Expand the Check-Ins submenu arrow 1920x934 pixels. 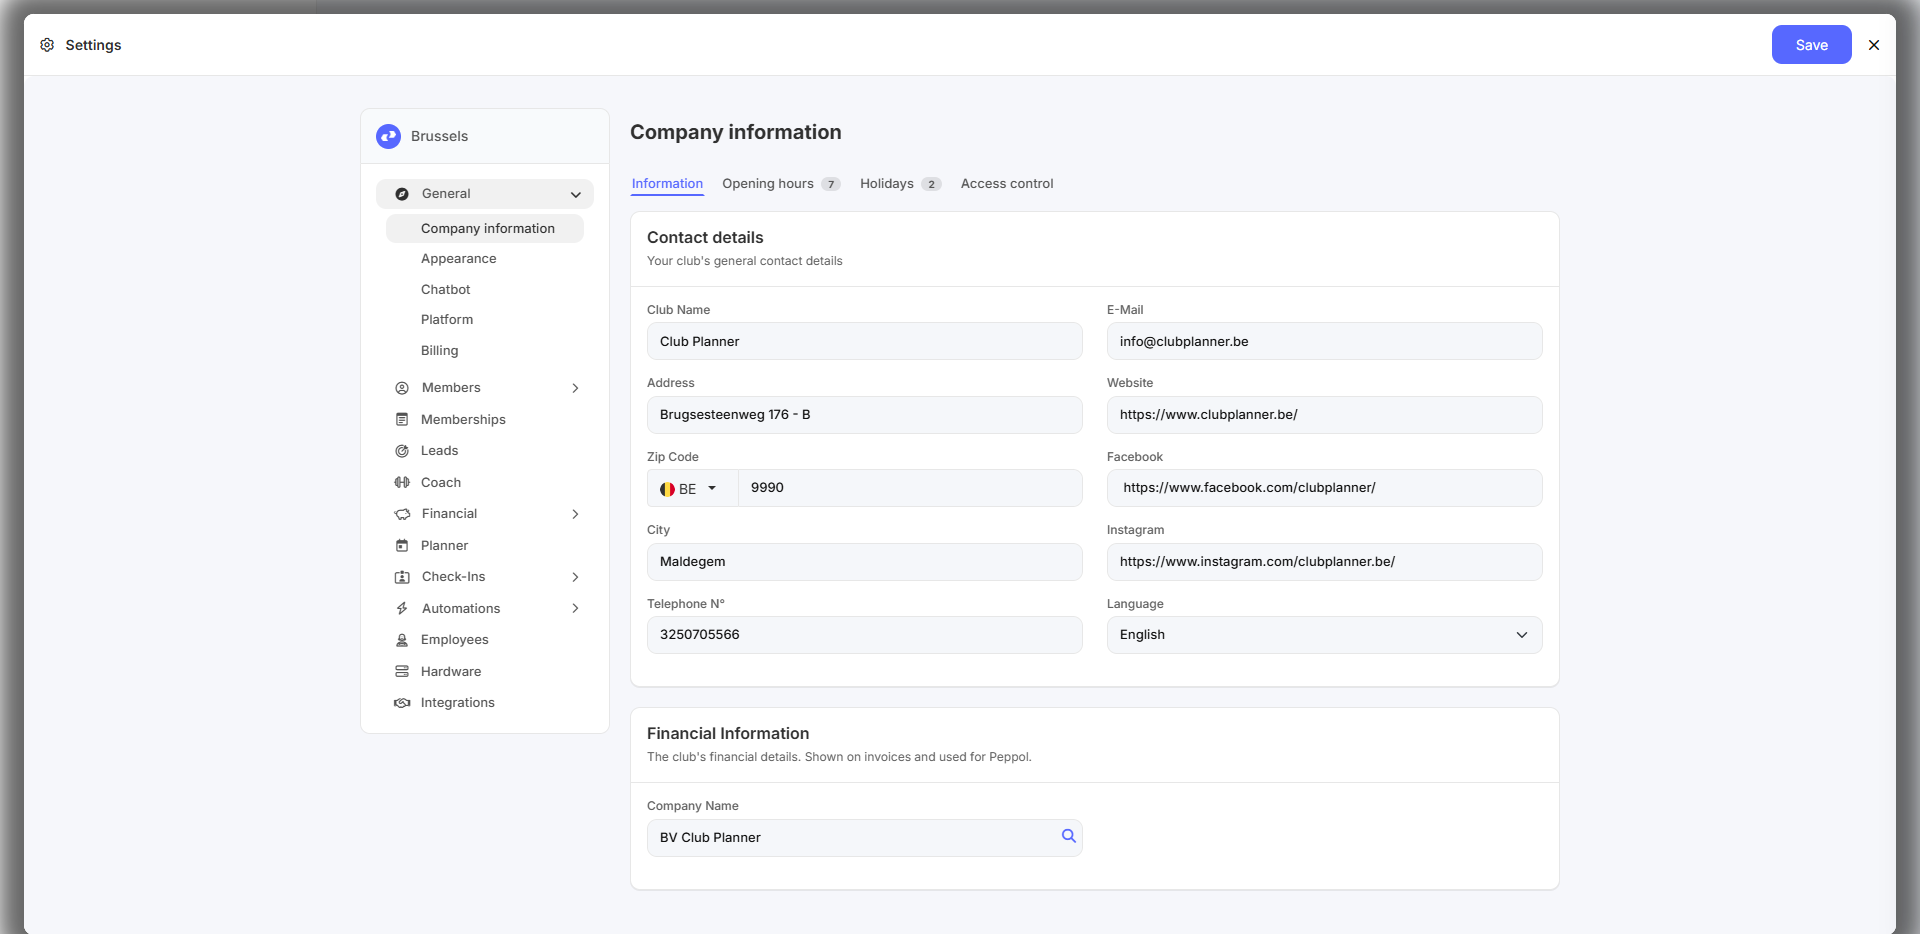click(575, 577)
